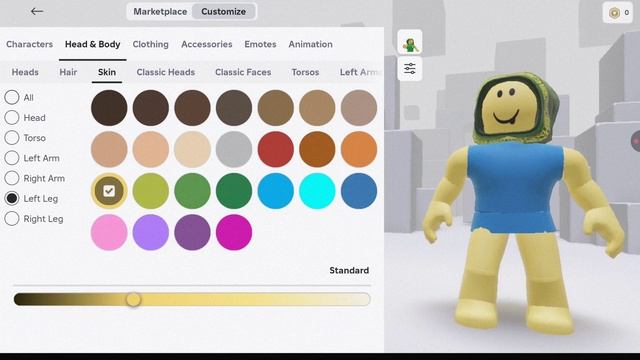Open the avatar settings sliders icon

[410, 68]
